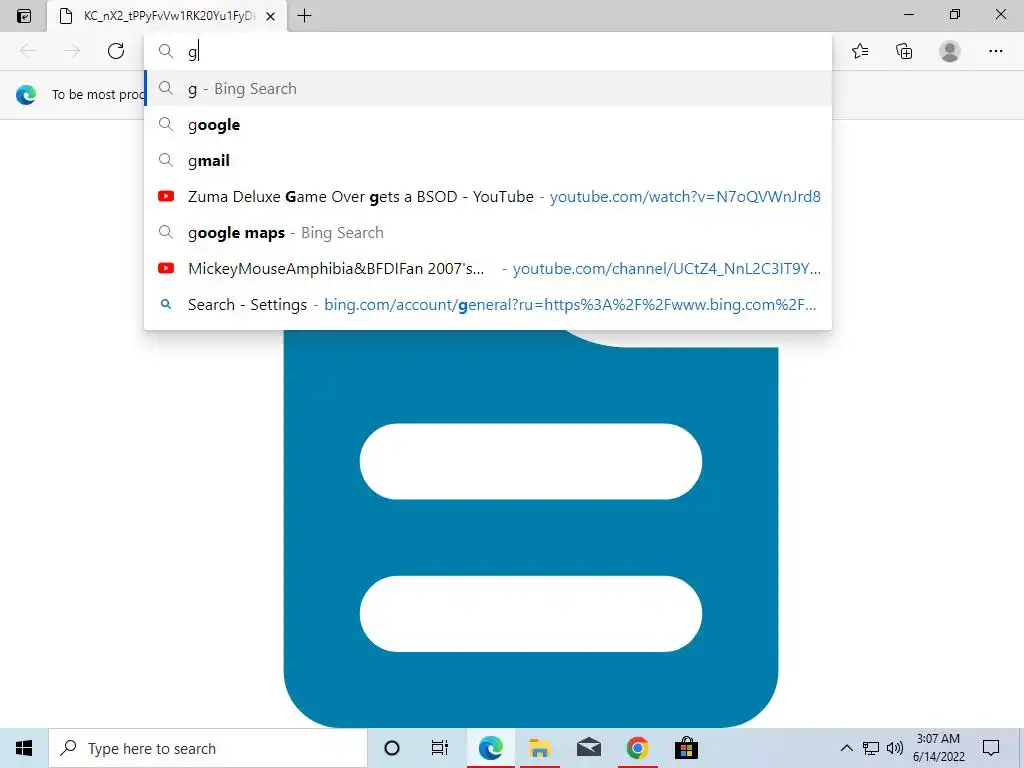Open Zuma Deluxe Game Over YouTube suggestion
This screenshot has width=1024, height=768.
tap(488, 196)
